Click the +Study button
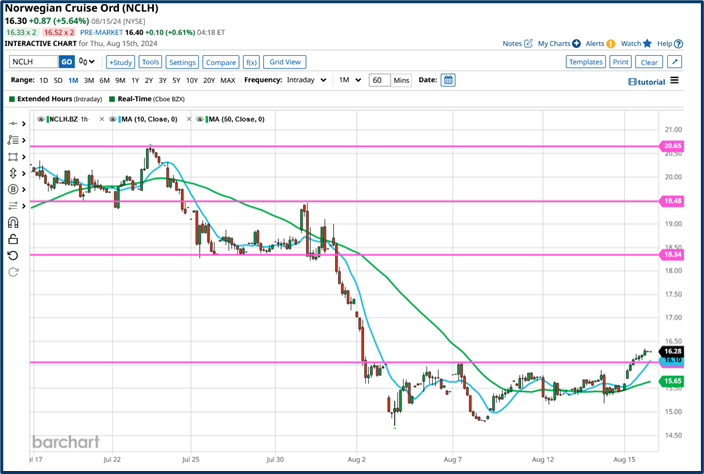The image size is (704, 474). (x=120, y=62)
